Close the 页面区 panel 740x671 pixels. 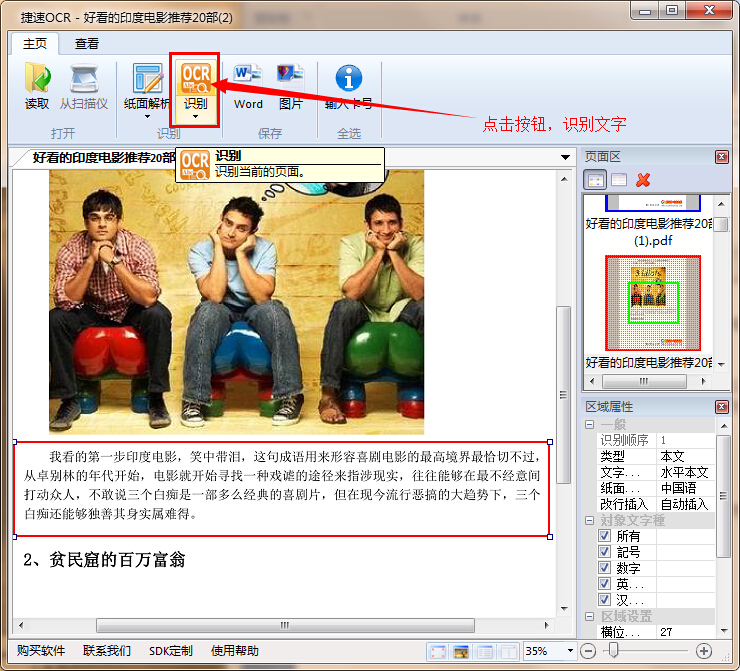pyautogui.click(x=722, y=157)
